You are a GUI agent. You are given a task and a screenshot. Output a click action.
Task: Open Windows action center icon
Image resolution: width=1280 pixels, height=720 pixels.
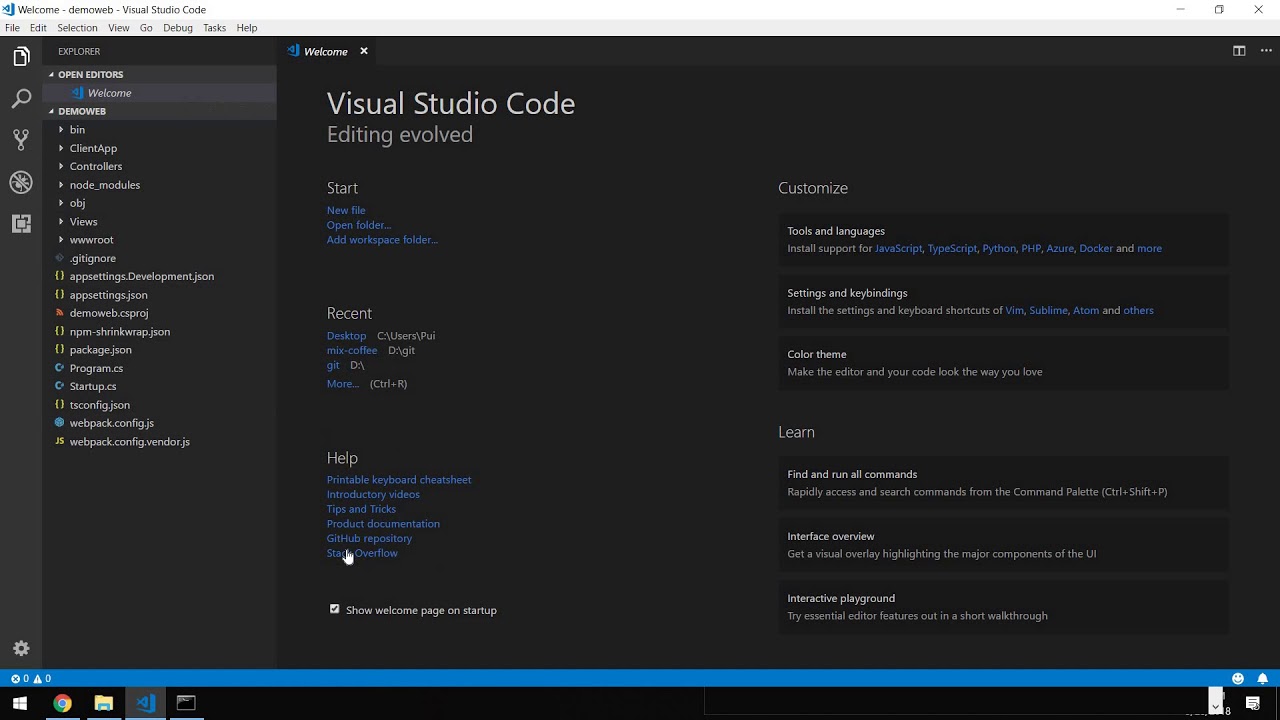tap(1253, 703)
